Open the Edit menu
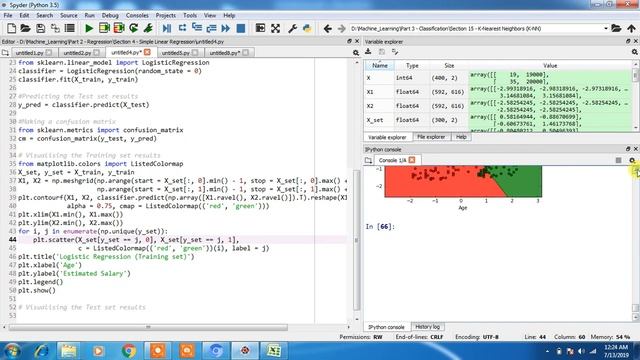The image size is (640, 360). 24,16
